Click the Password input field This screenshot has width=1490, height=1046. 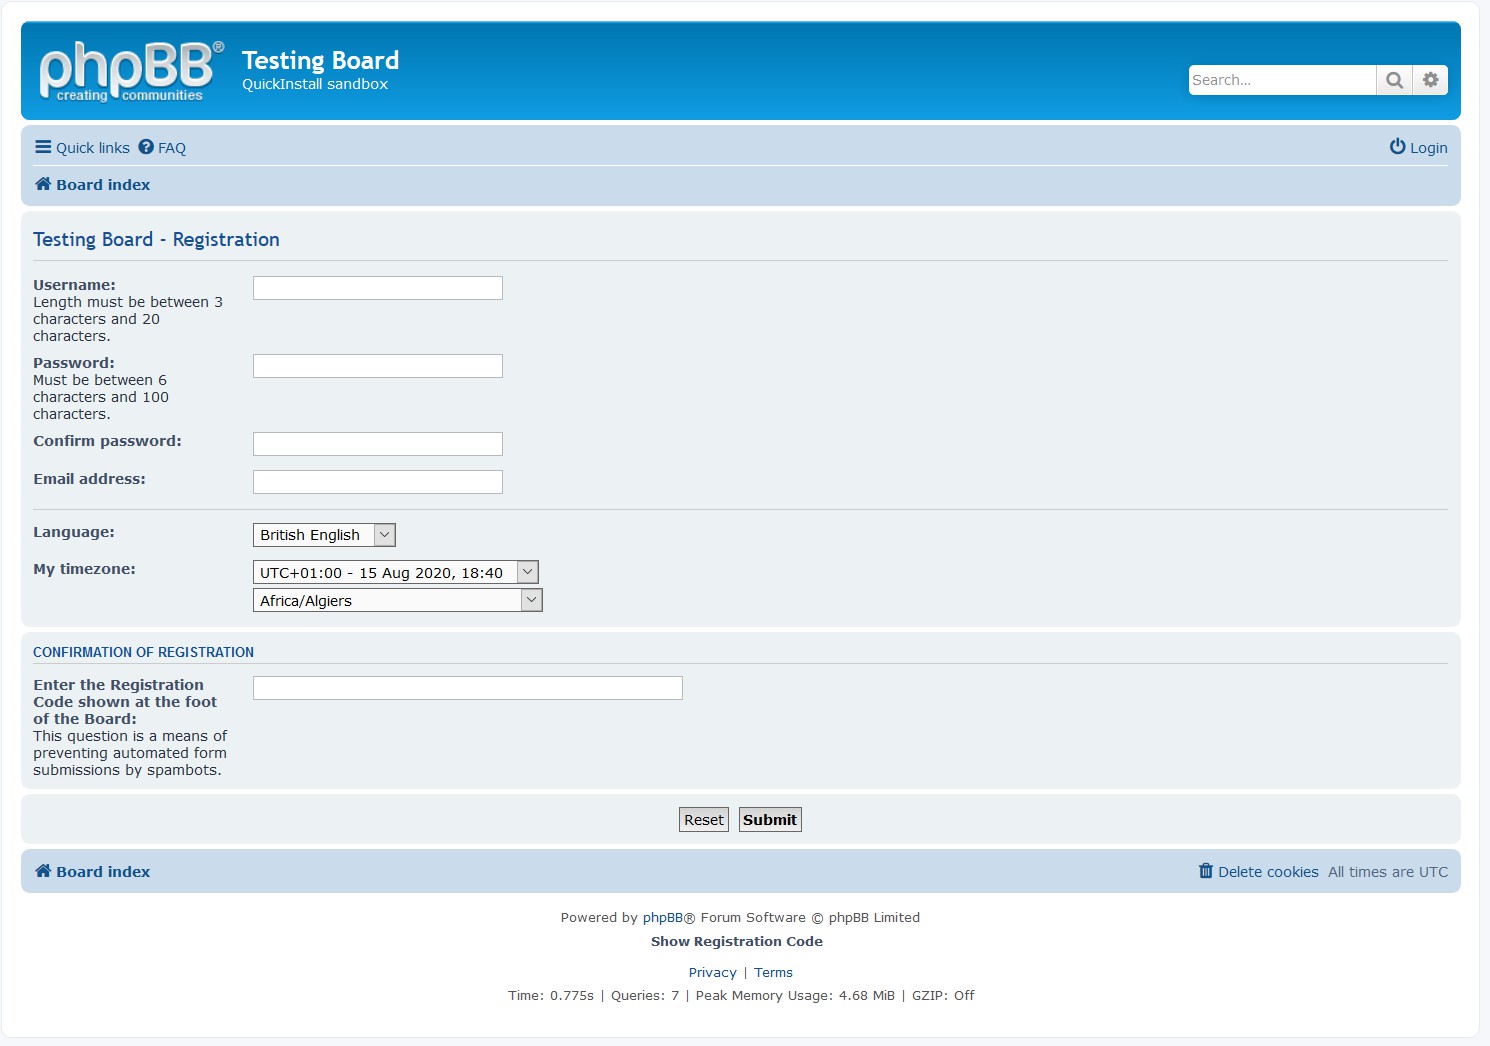(x=377, y=366)
